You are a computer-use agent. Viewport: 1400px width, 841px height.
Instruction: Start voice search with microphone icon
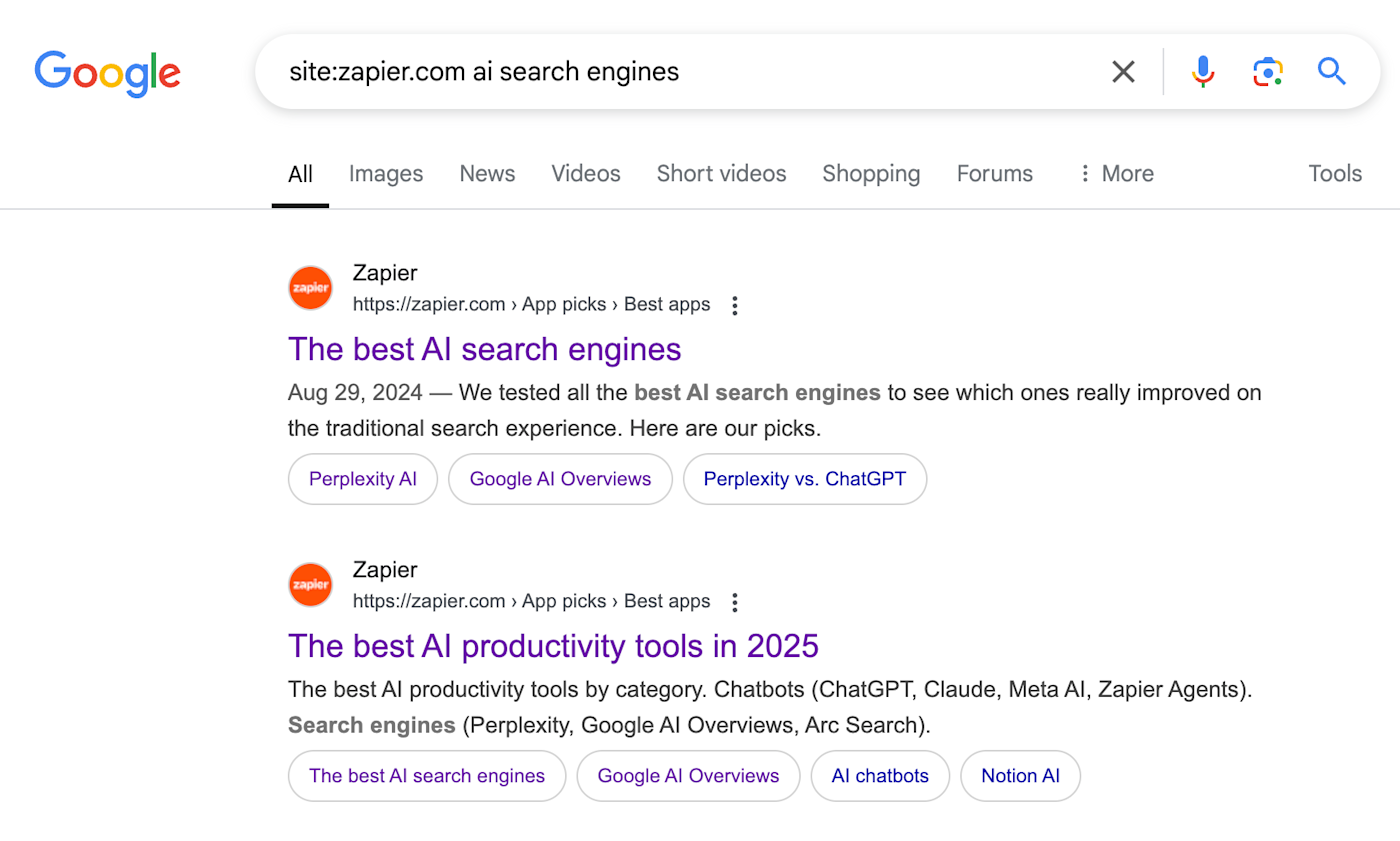coord(1203,71)
